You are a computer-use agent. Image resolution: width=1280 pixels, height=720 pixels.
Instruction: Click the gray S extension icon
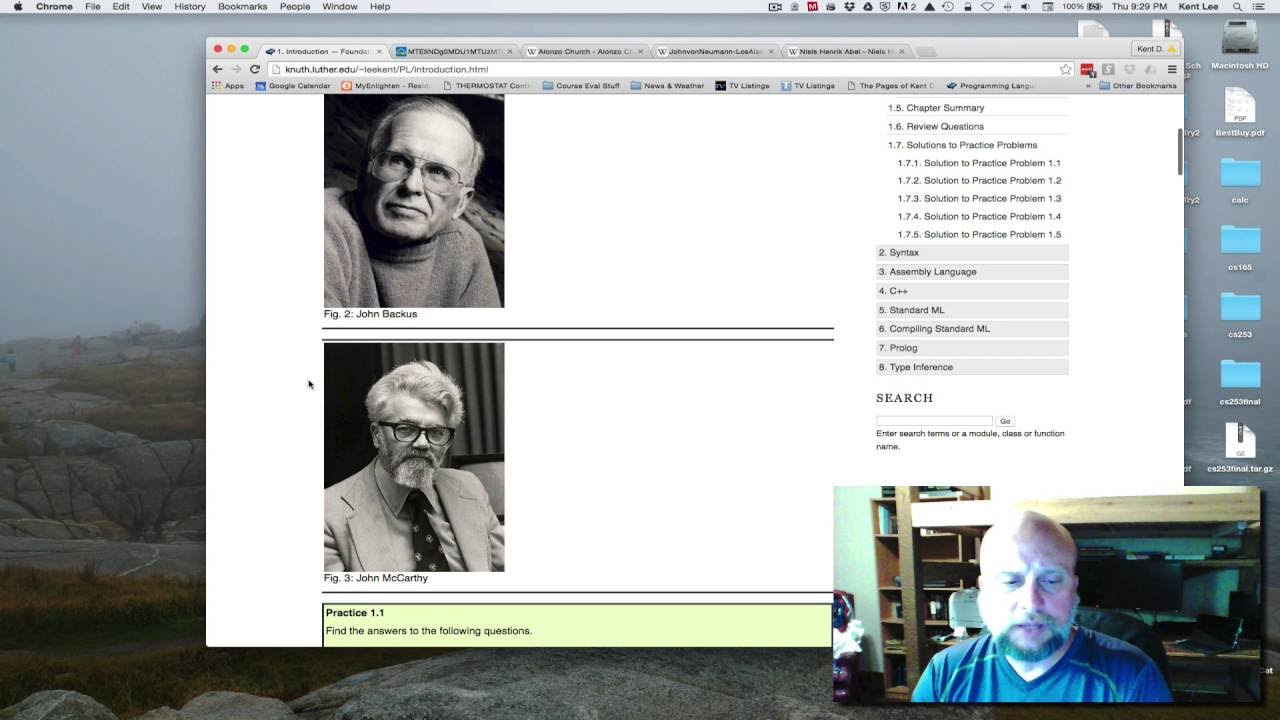pos(1108,69)
